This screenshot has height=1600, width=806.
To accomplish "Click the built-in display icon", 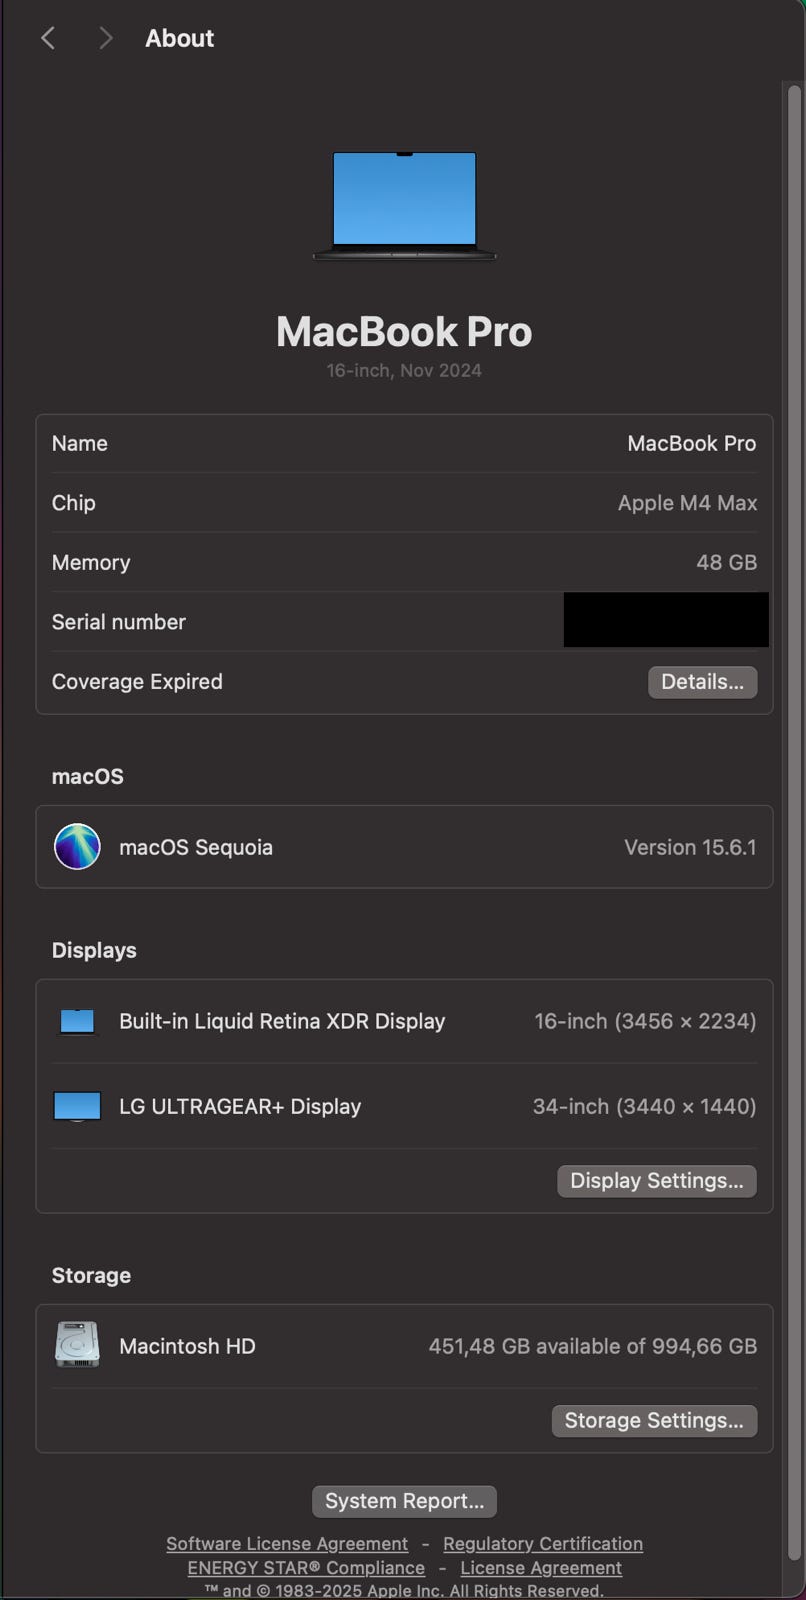I will point(77,1021).
